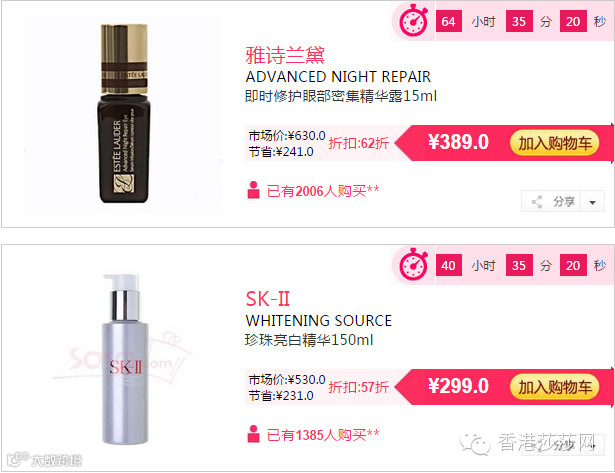Click the share icon beside 分享
The width and height of the screenshot is (615, 473).
(x=537, y=202)
